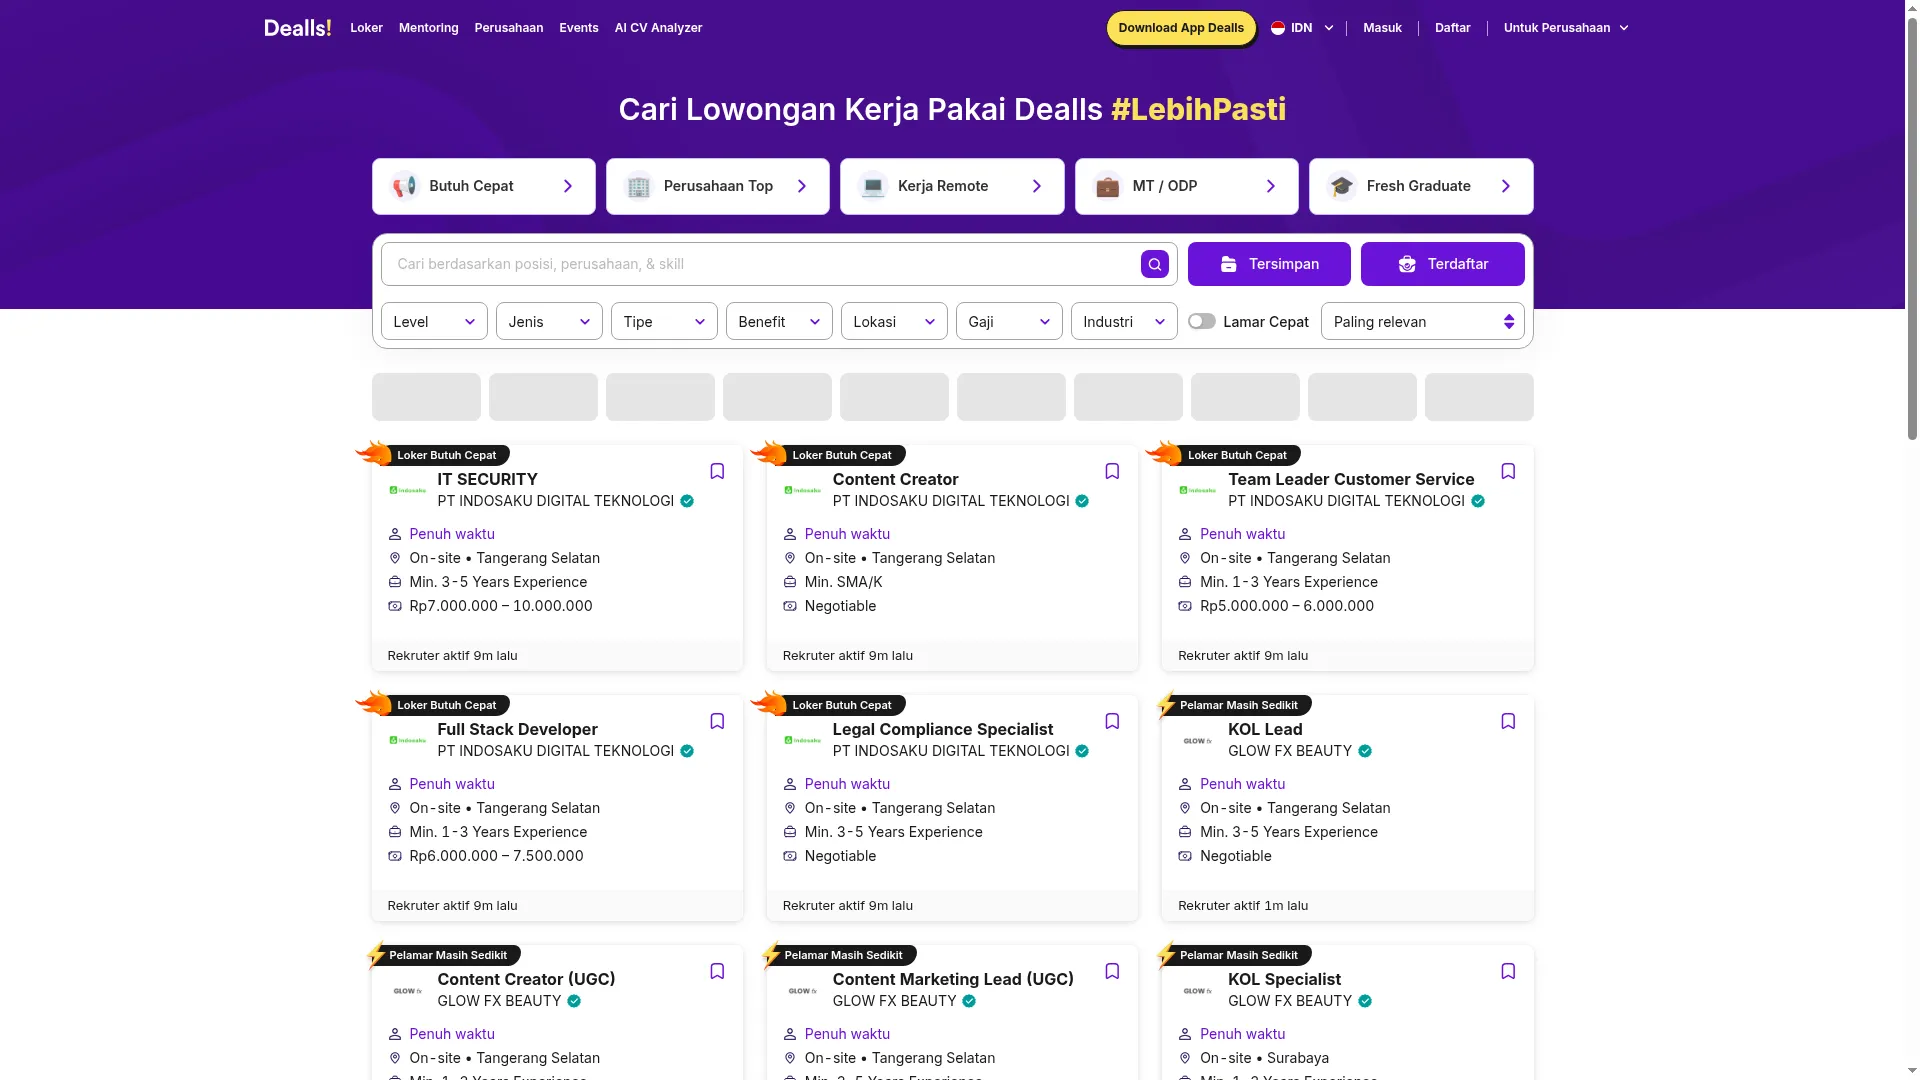Open the Benefit filter dropdown
The height and width of the screenshot is (1080, 1920).
[779, 321]
